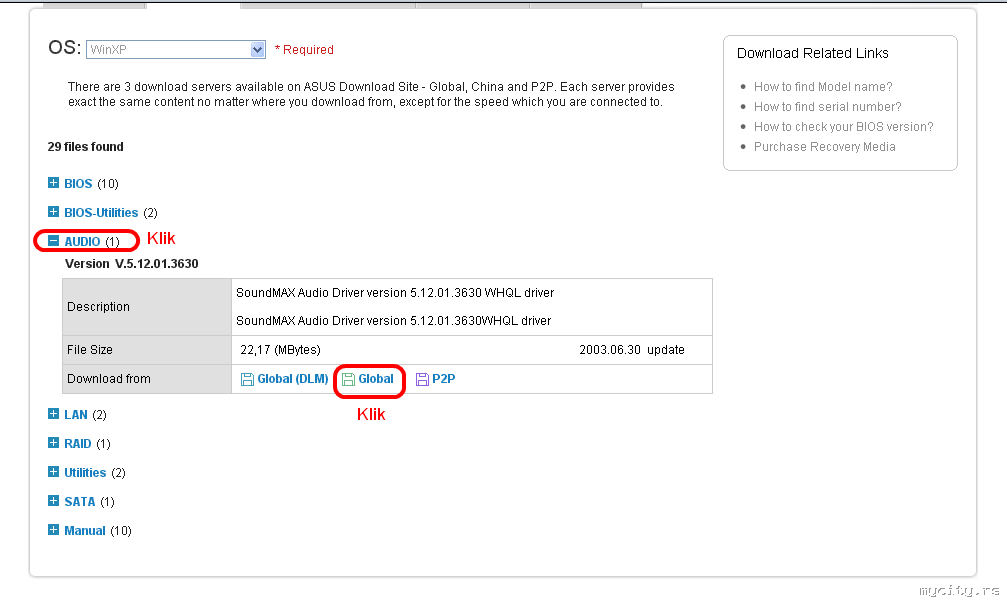The height and width of the screenshot is (603, 1007).
Task: Click 'Version V.5.12.01.3630' text
Action: click(132, 263)
